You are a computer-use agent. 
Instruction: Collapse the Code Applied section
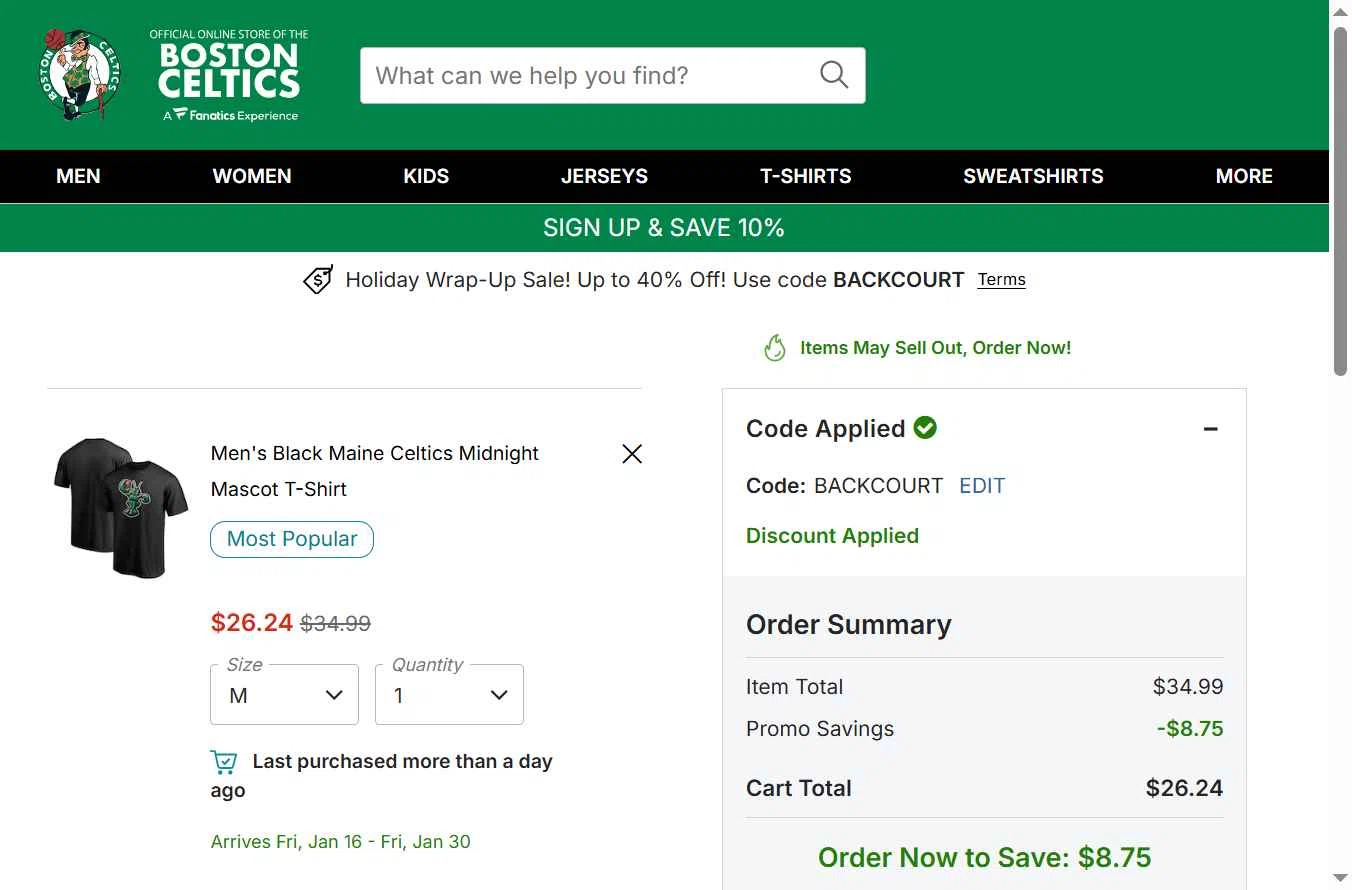(1211, 429)
